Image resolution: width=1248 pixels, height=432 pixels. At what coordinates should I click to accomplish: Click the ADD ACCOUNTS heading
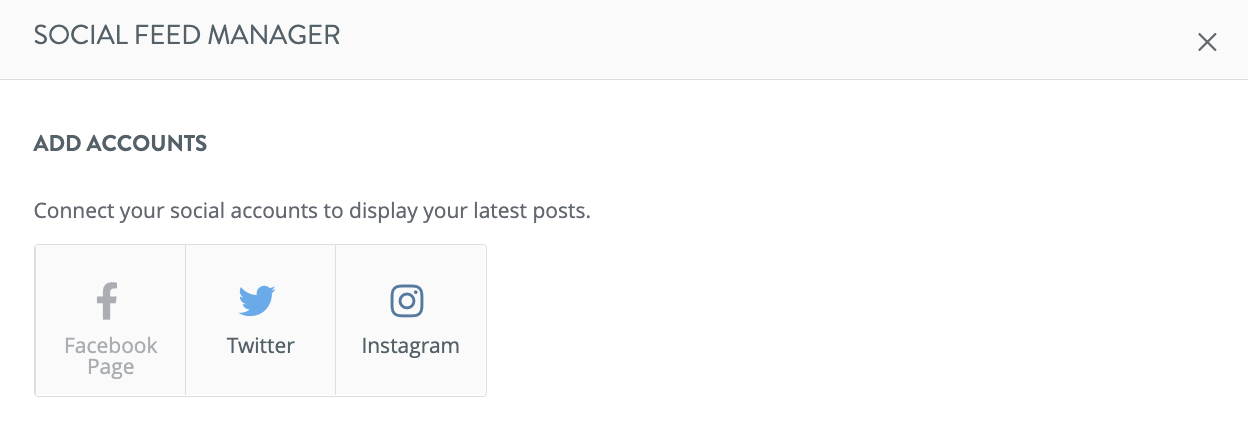[120, 144]
